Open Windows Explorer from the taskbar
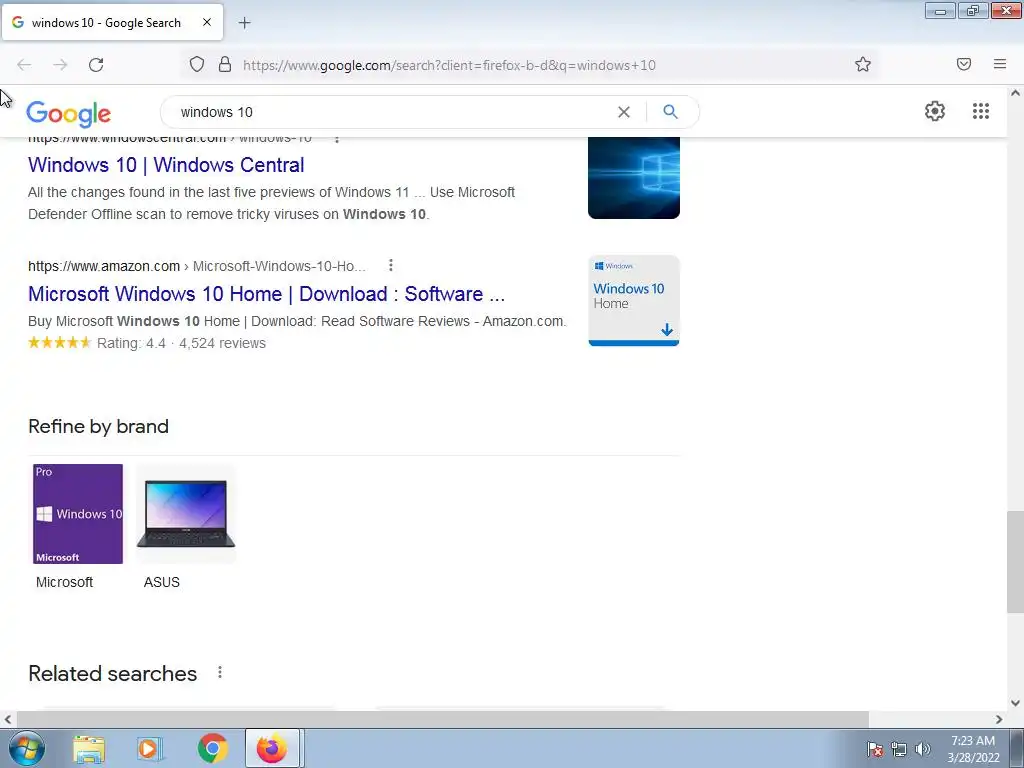Screen dimensions: 1024x768 point(89,748)
